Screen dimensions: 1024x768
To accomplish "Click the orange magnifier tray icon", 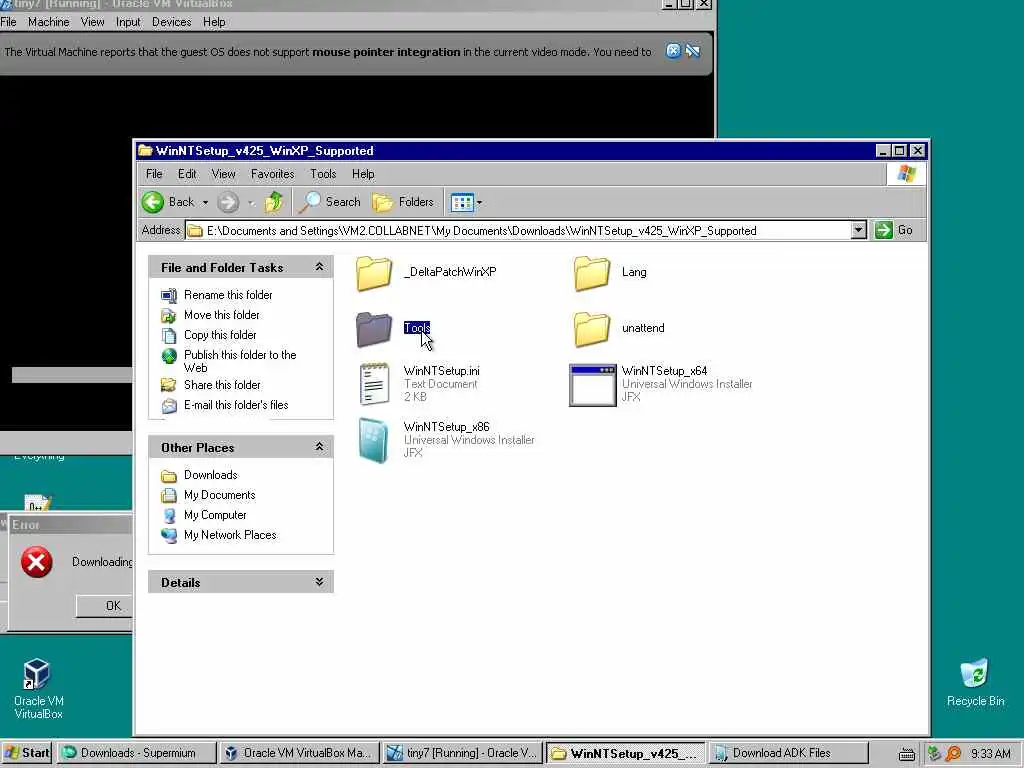I will (x=953, y=754).
